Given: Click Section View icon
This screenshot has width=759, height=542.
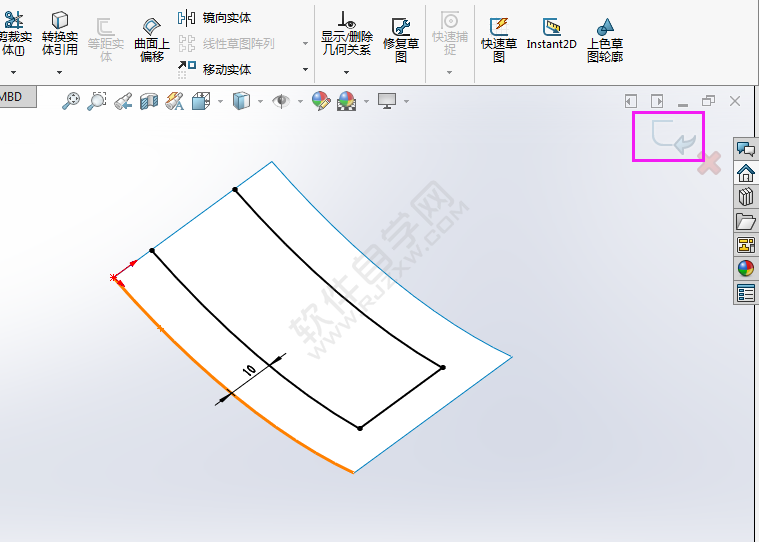Looking at the screenshot, I should click(149, 101).
